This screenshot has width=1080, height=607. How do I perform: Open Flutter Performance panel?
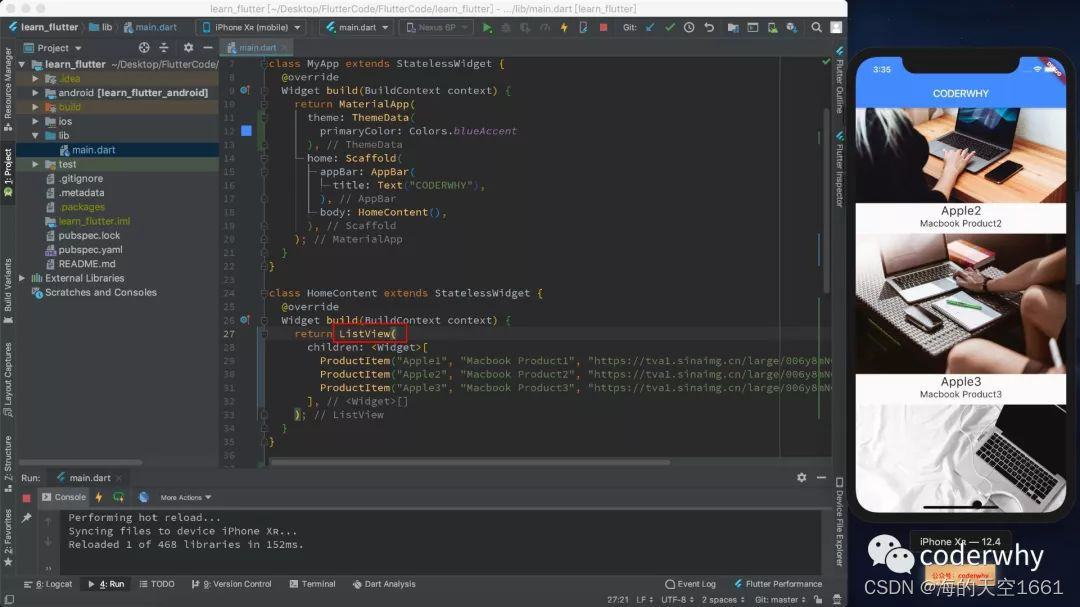(778, 584)
